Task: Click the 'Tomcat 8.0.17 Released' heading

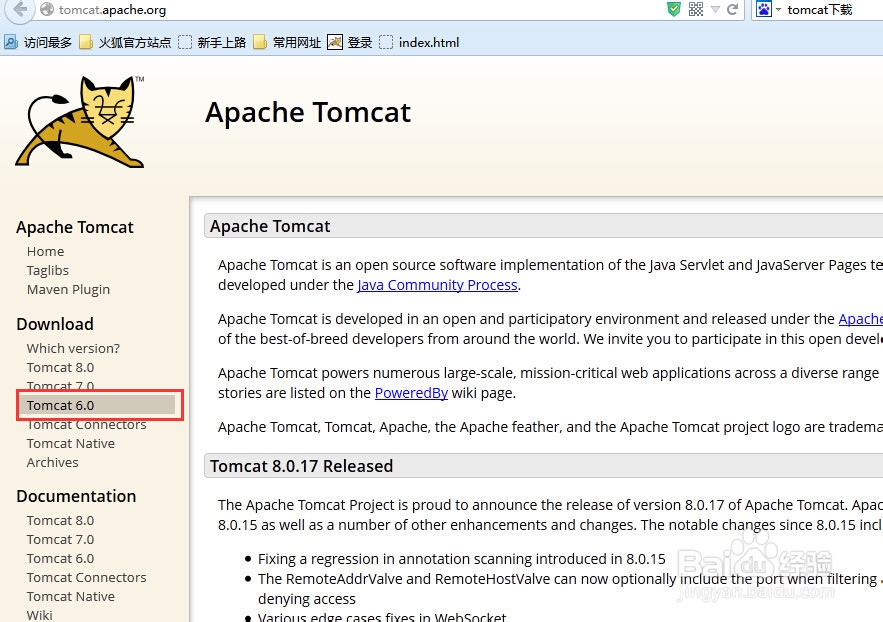Action: [301, 466]
